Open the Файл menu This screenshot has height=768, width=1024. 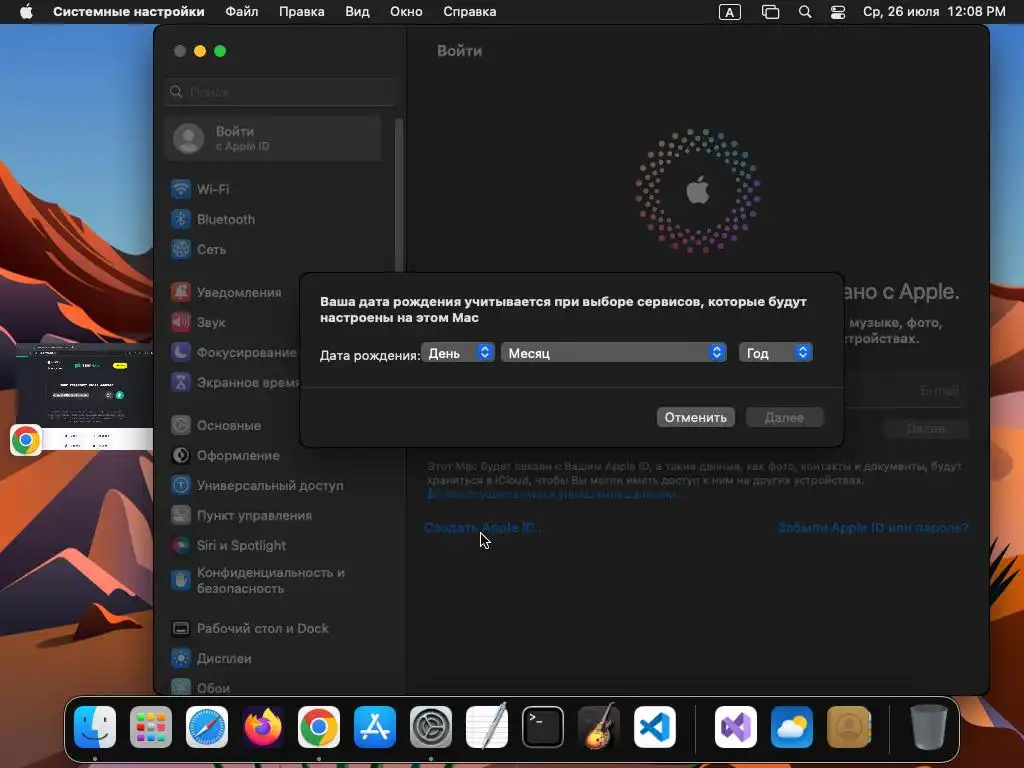point(242,12)
